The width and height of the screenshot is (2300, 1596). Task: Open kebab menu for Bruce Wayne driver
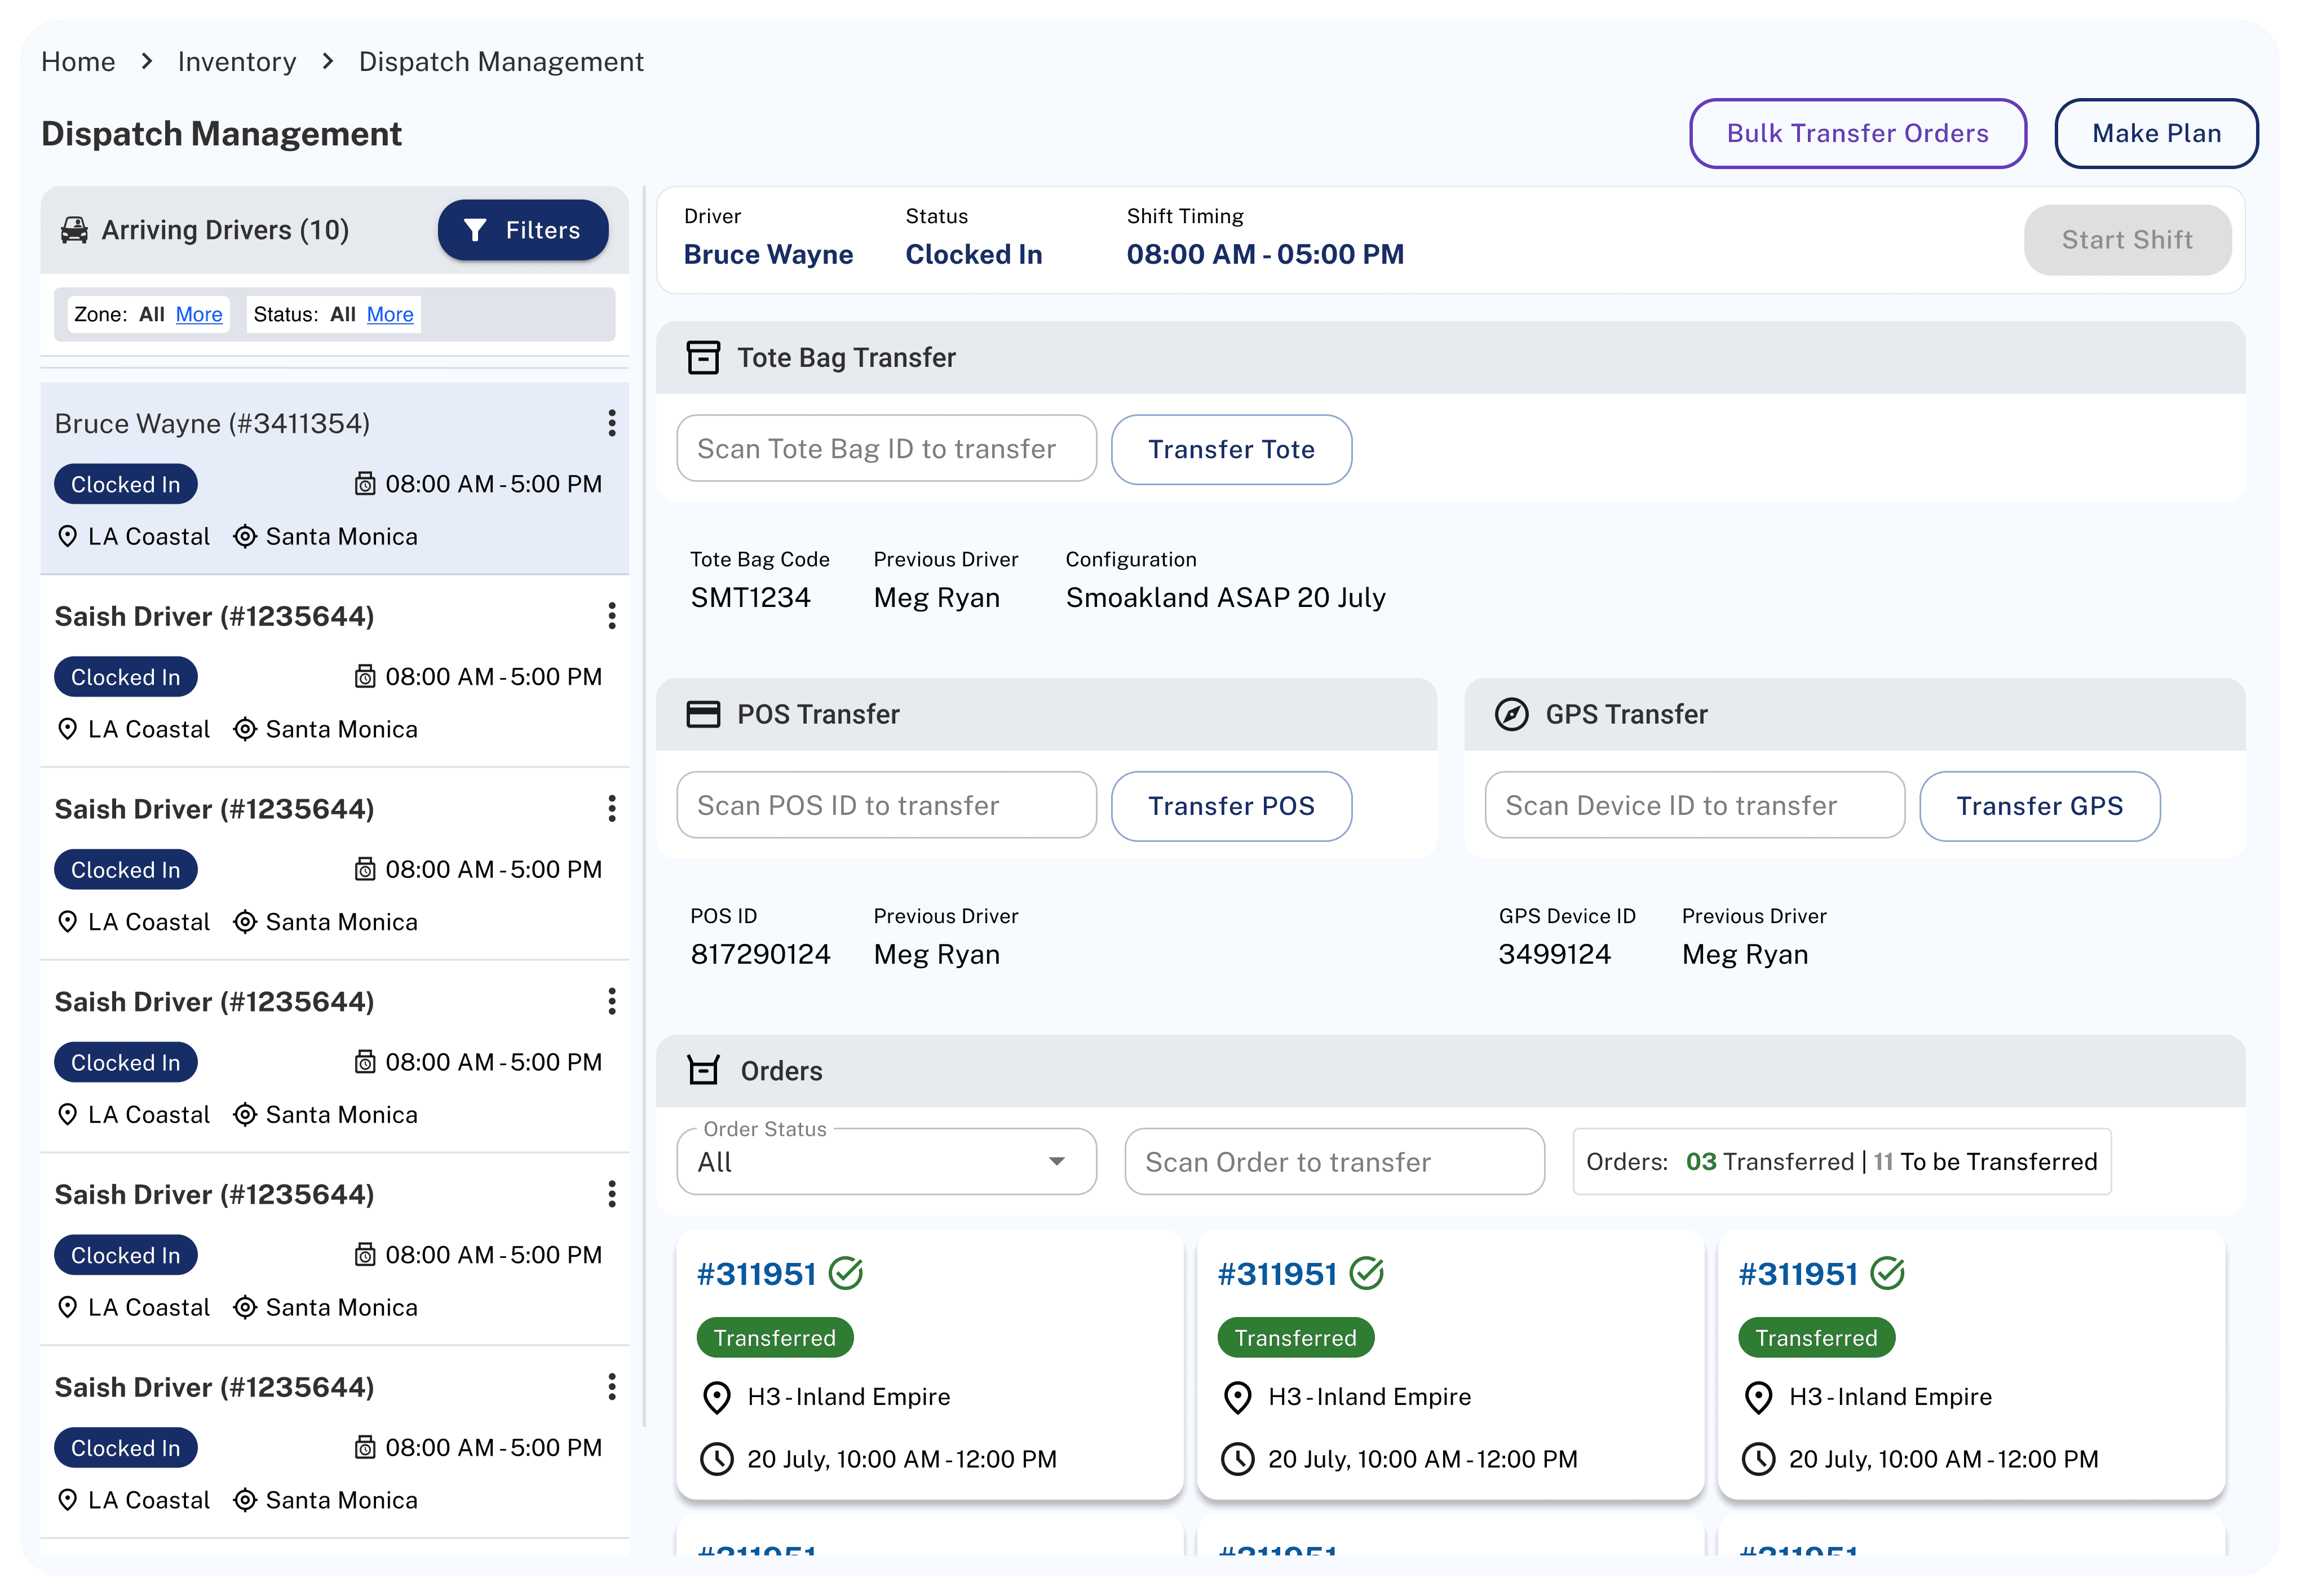611,423
